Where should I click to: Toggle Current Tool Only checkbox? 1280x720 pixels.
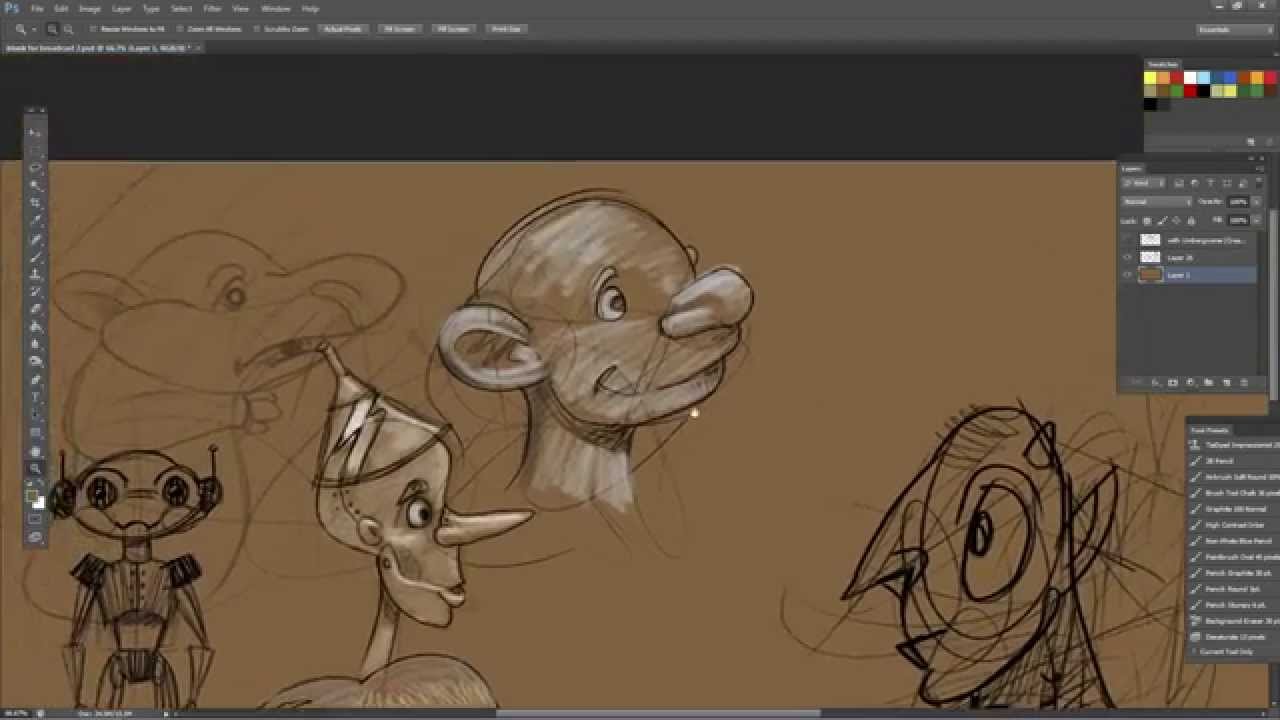[1194, 652]
